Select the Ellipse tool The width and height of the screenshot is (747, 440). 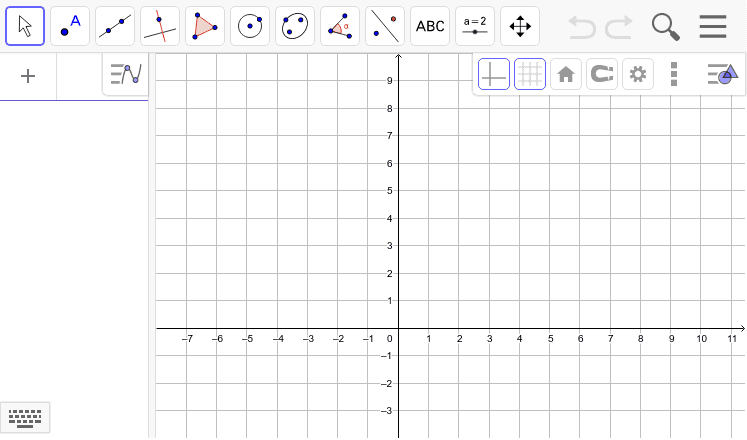pos(295,26)
